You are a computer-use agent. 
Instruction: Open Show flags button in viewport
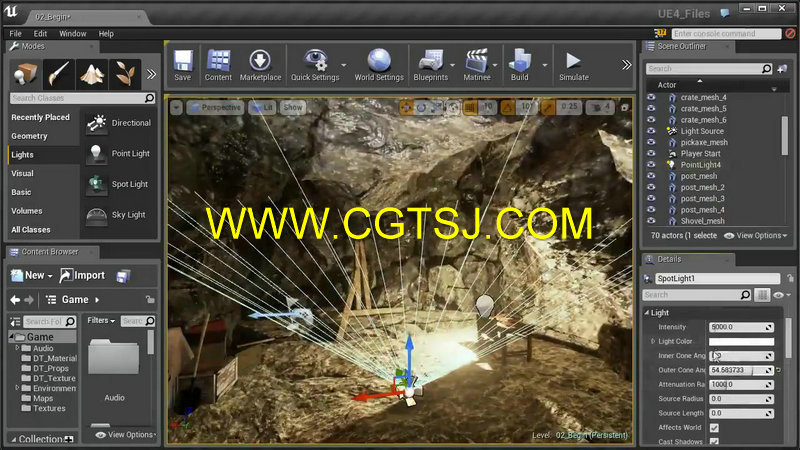[293, 108]
